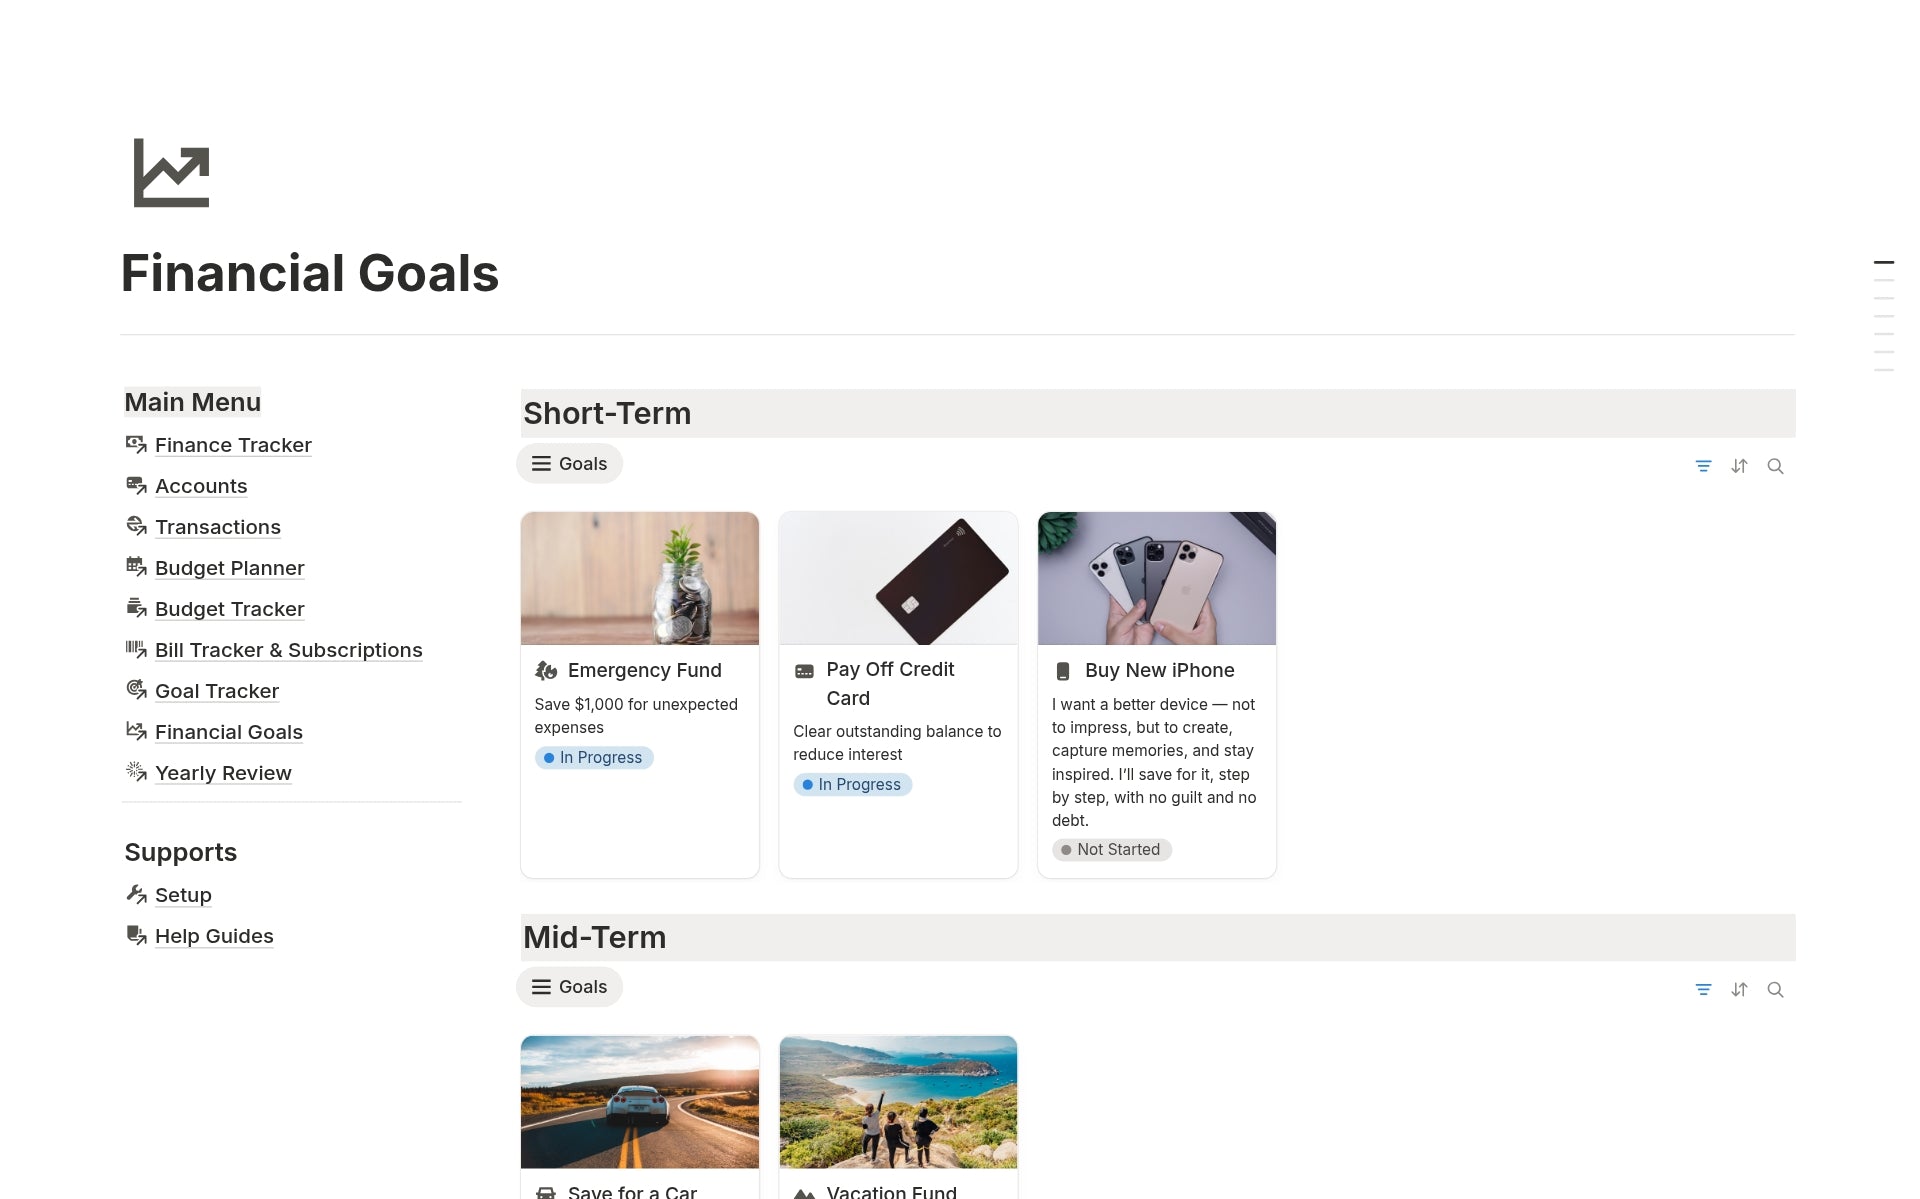
Task: Go to the Budget Planner page
Action: [229, 568]
